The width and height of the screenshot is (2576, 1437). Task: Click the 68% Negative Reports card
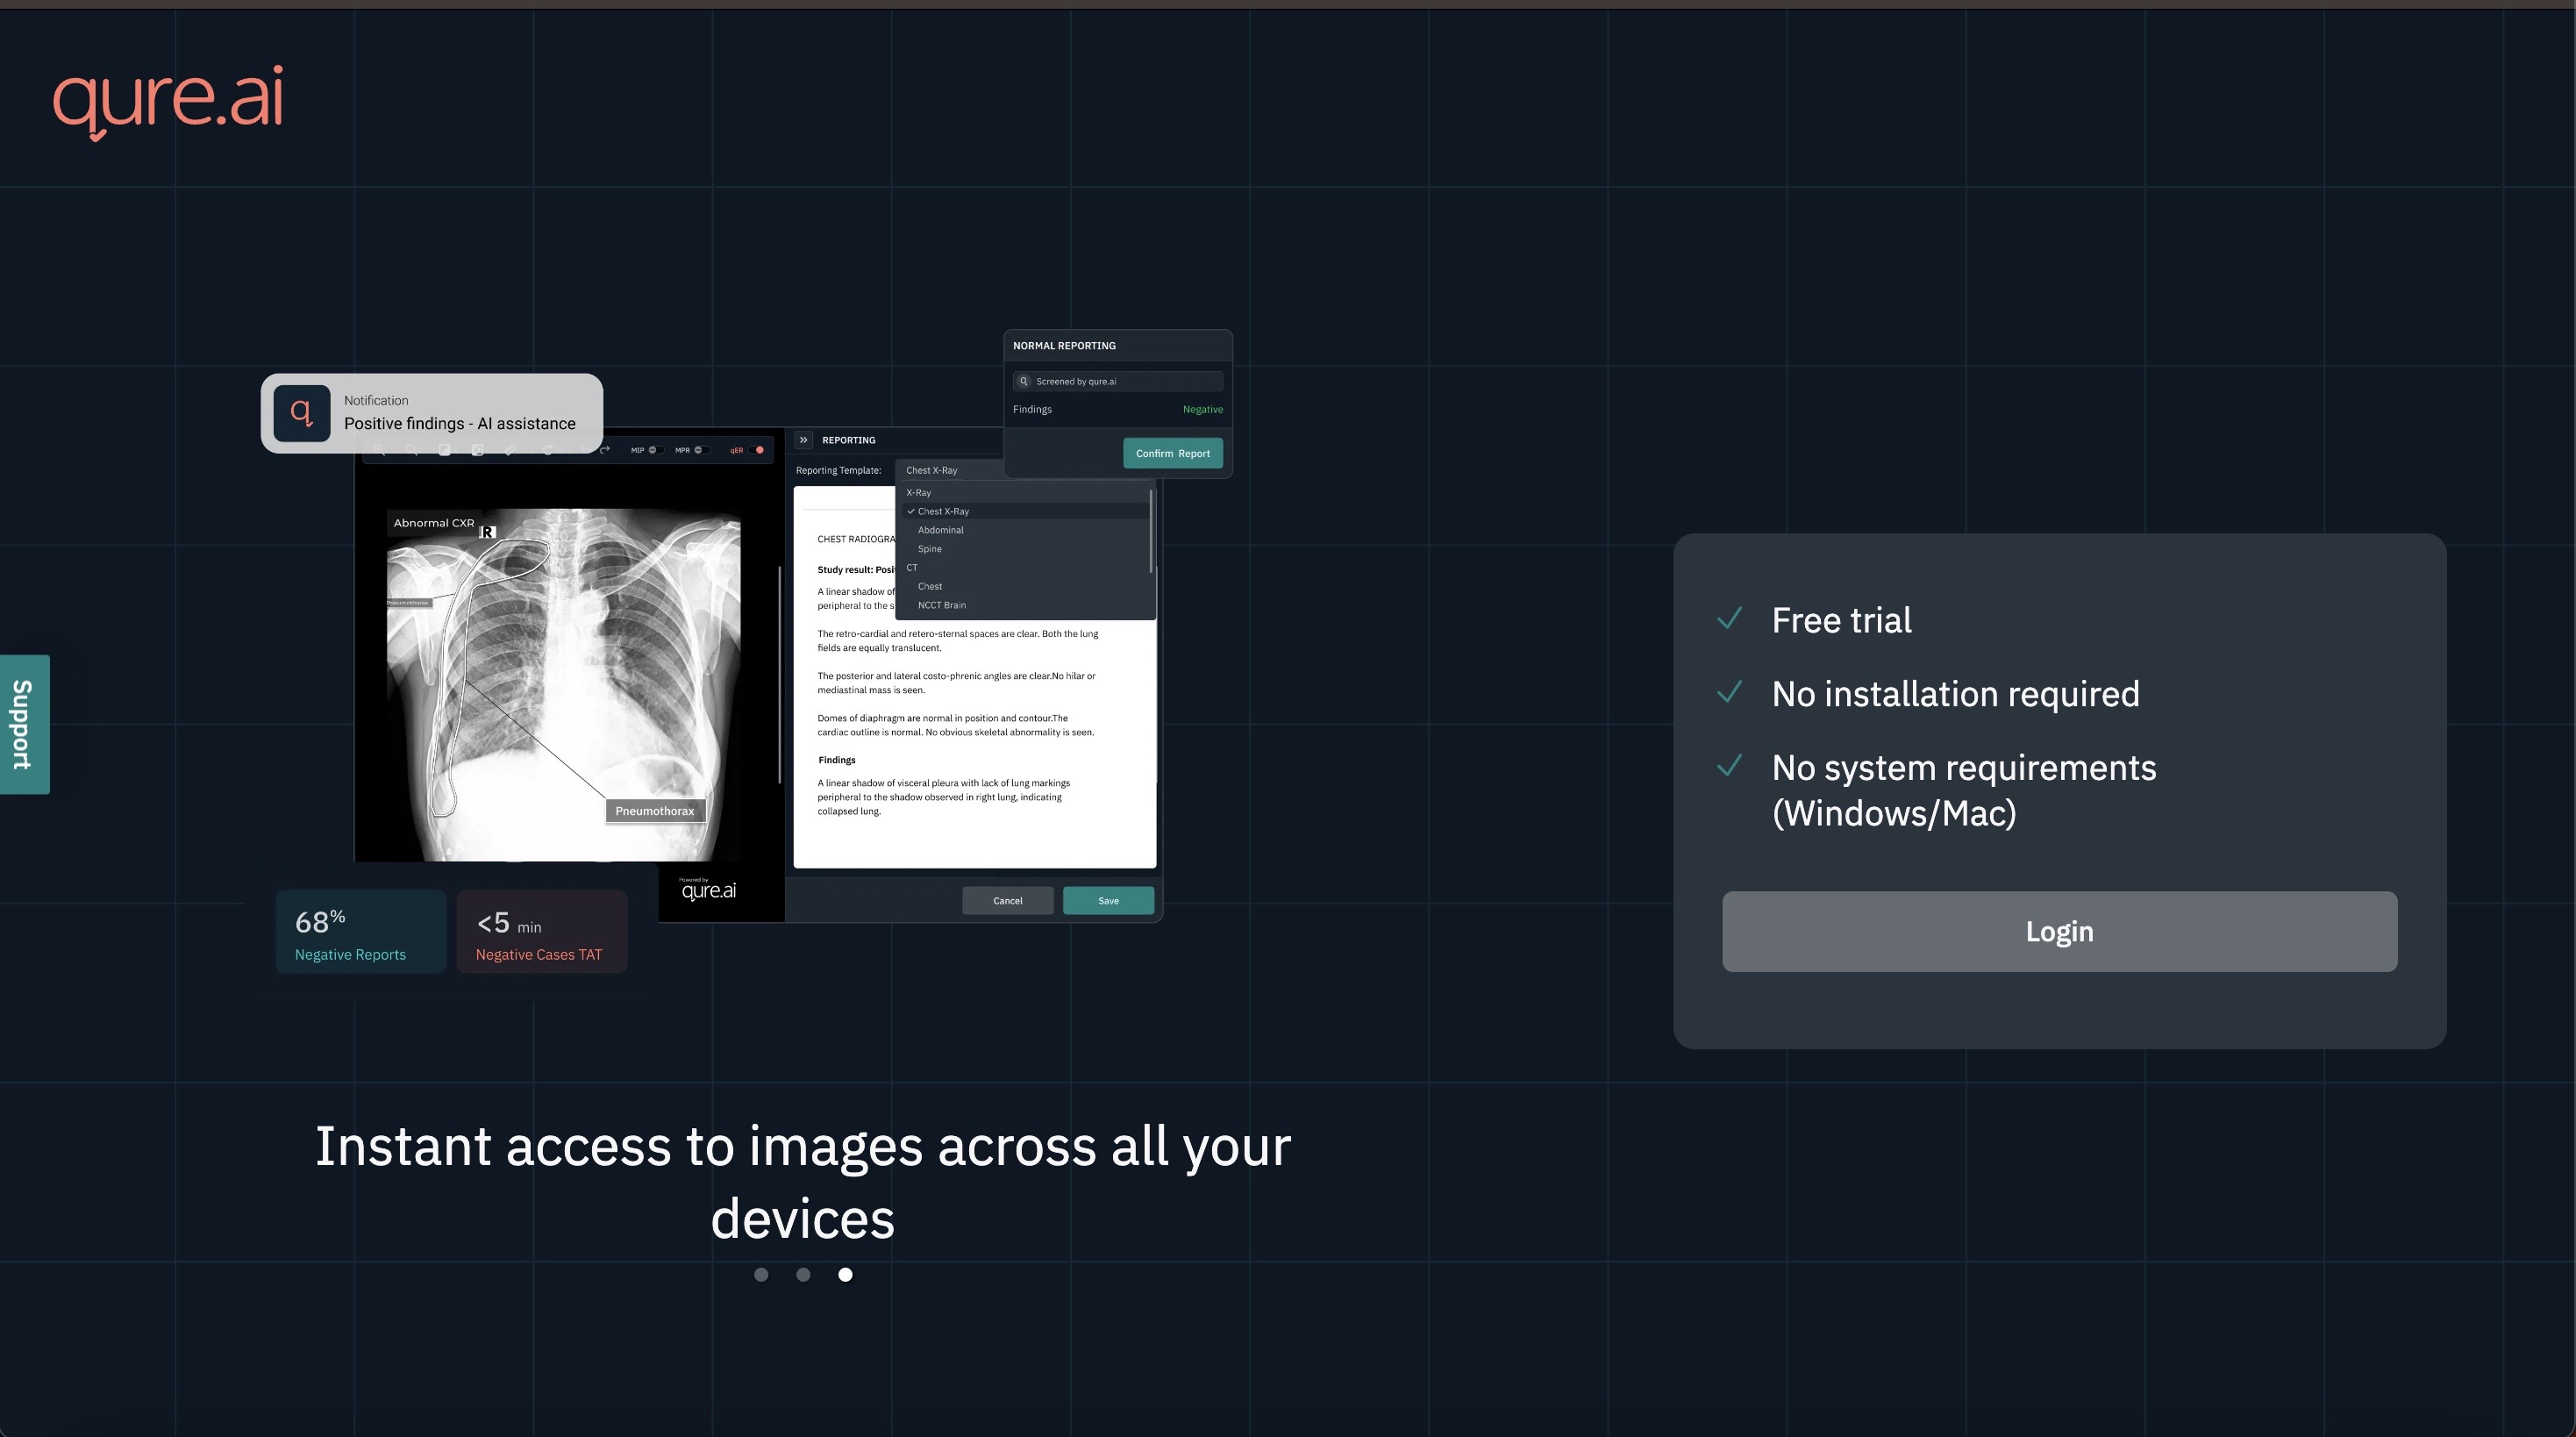click(x=361, y=931)
